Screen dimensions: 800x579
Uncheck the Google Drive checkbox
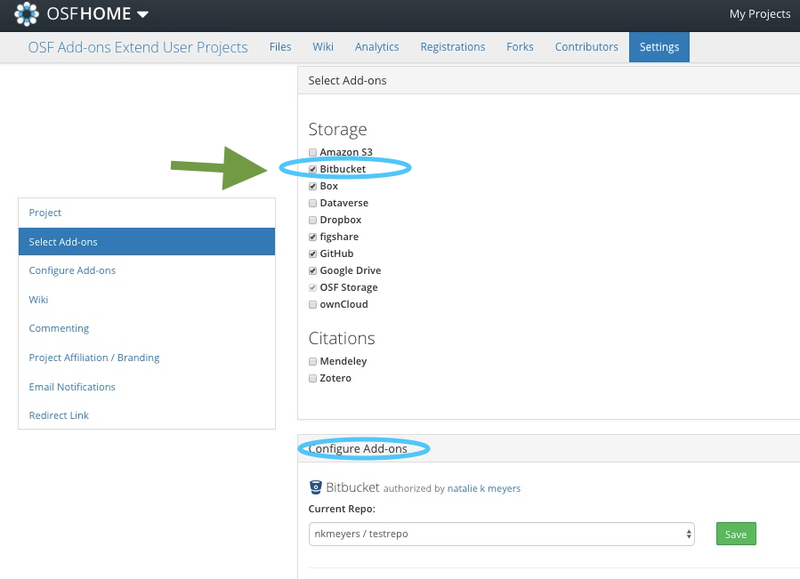313,271
